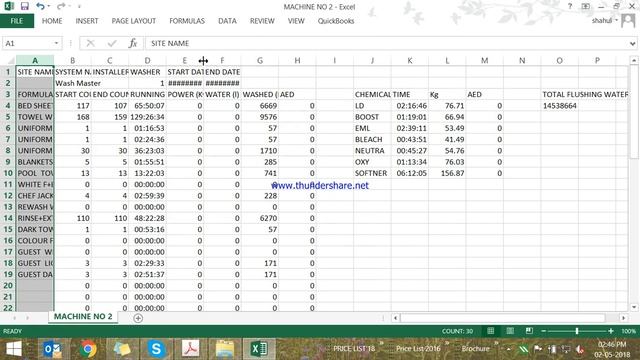Click the Enter checkmark icon in formula bar
The height and width of the screenshot is (360, 640).
tap(112, 43)
